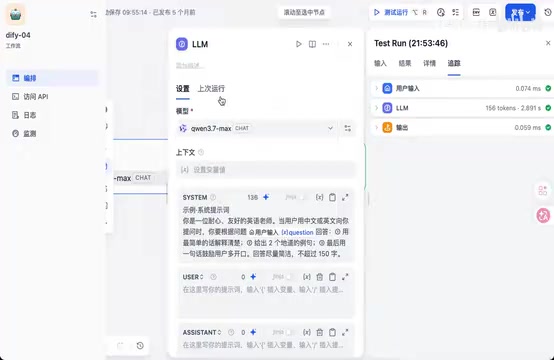Viewport: 554px width, 360px height.
Task: Open version history icon right of 发布
Action: [548, 12]
